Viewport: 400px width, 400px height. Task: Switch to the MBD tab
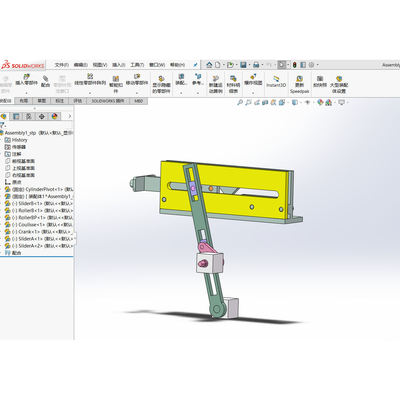point(138,101)
